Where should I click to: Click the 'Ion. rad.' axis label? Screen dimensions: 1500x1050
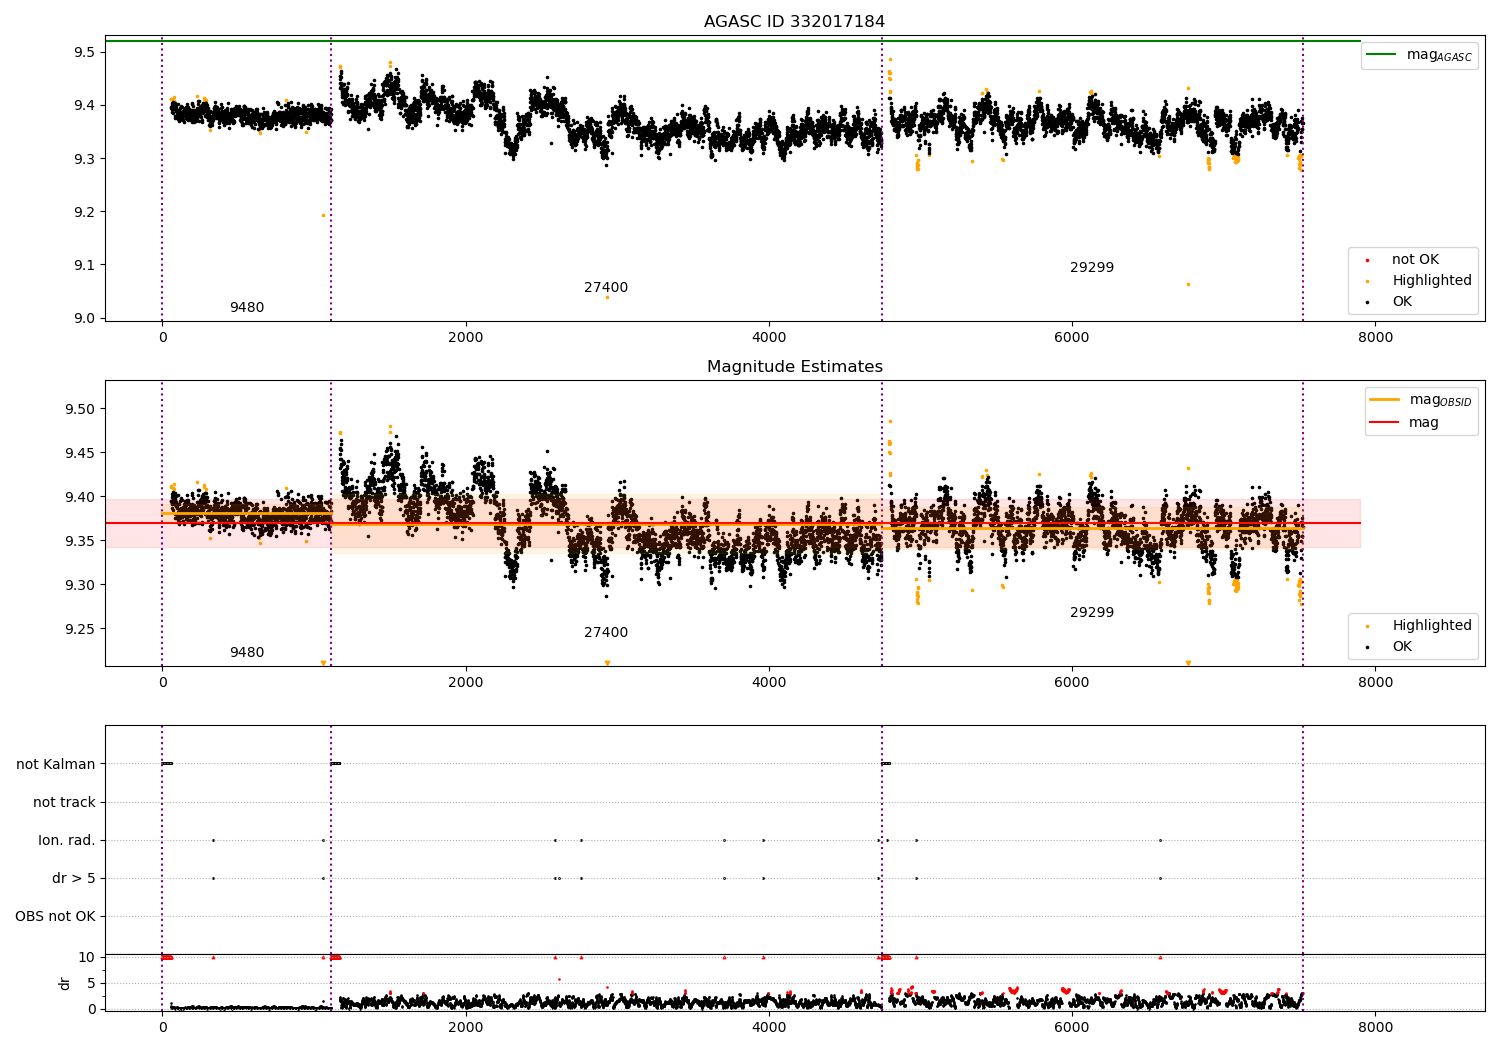(67, 841)
